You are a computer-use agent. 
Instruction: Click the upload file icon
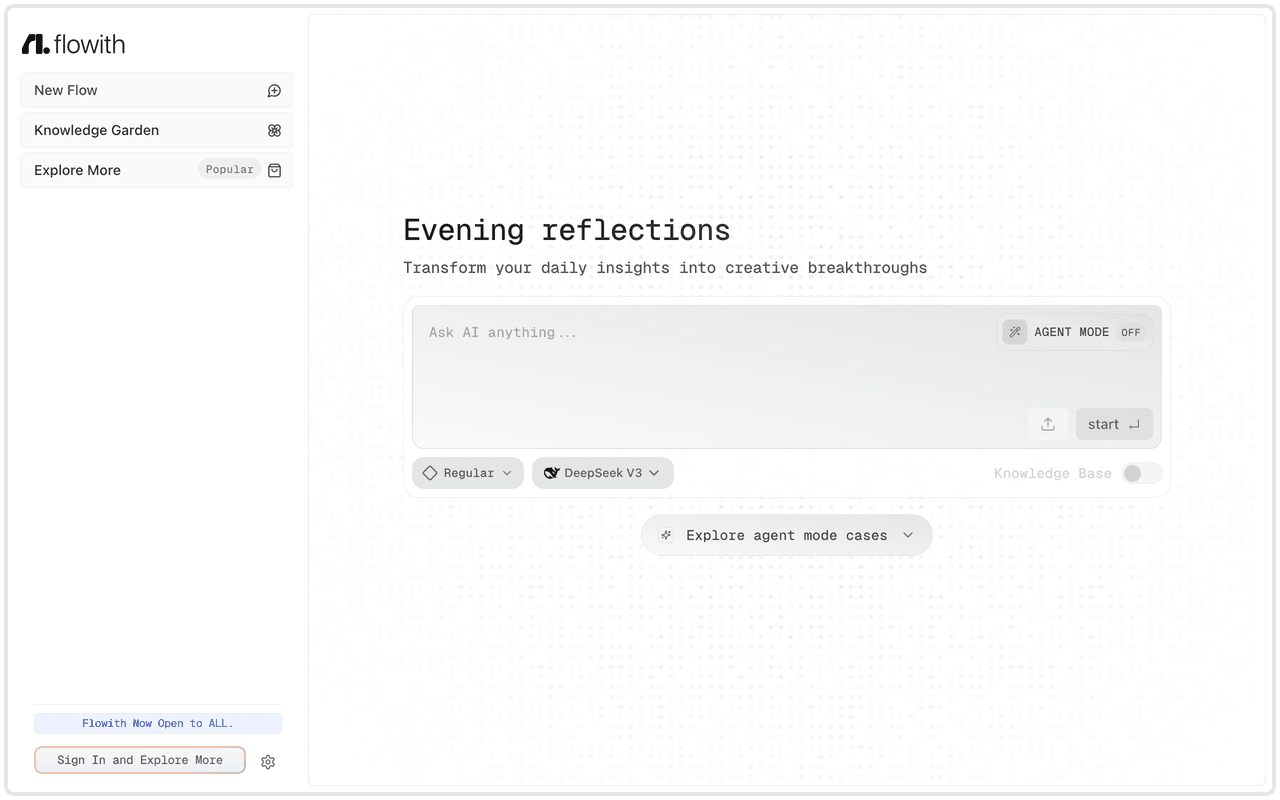pos(1047,424)
